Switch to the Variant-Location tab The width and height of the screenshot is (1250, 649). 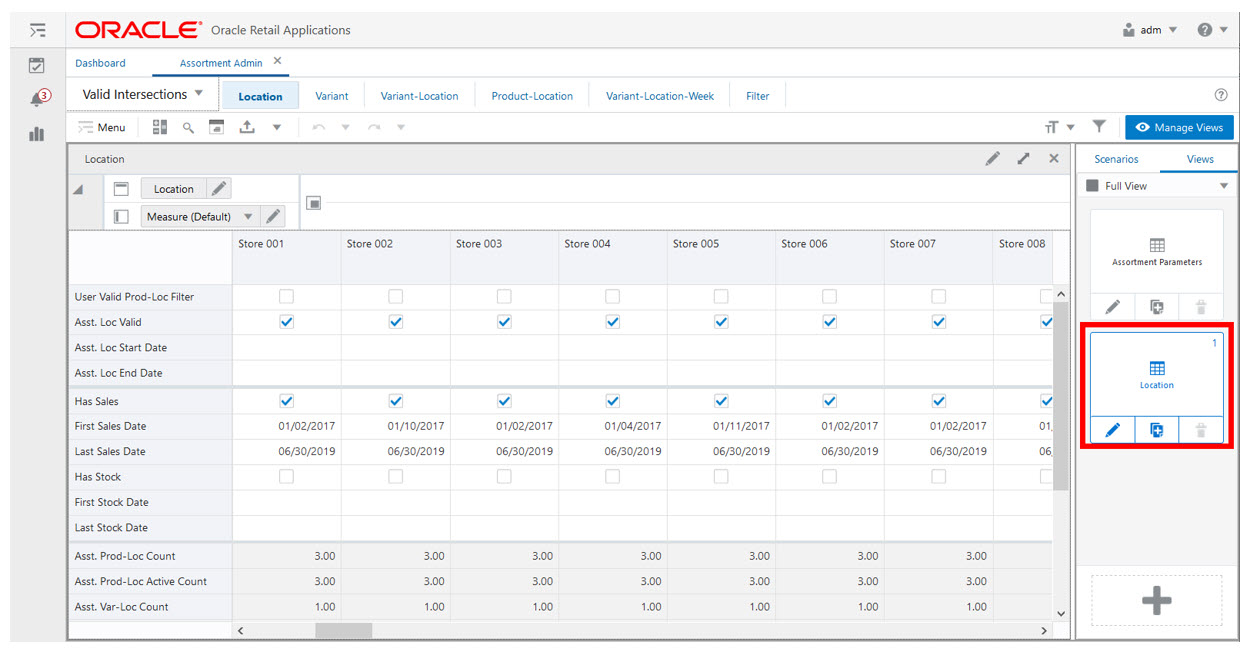tap(419, 96)
